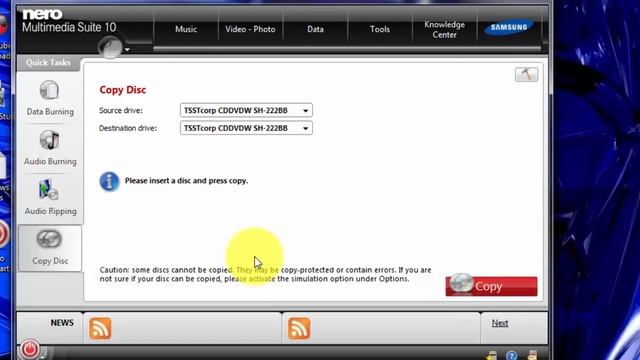Open the Audio Burning quick task

(x=50, y=148)
